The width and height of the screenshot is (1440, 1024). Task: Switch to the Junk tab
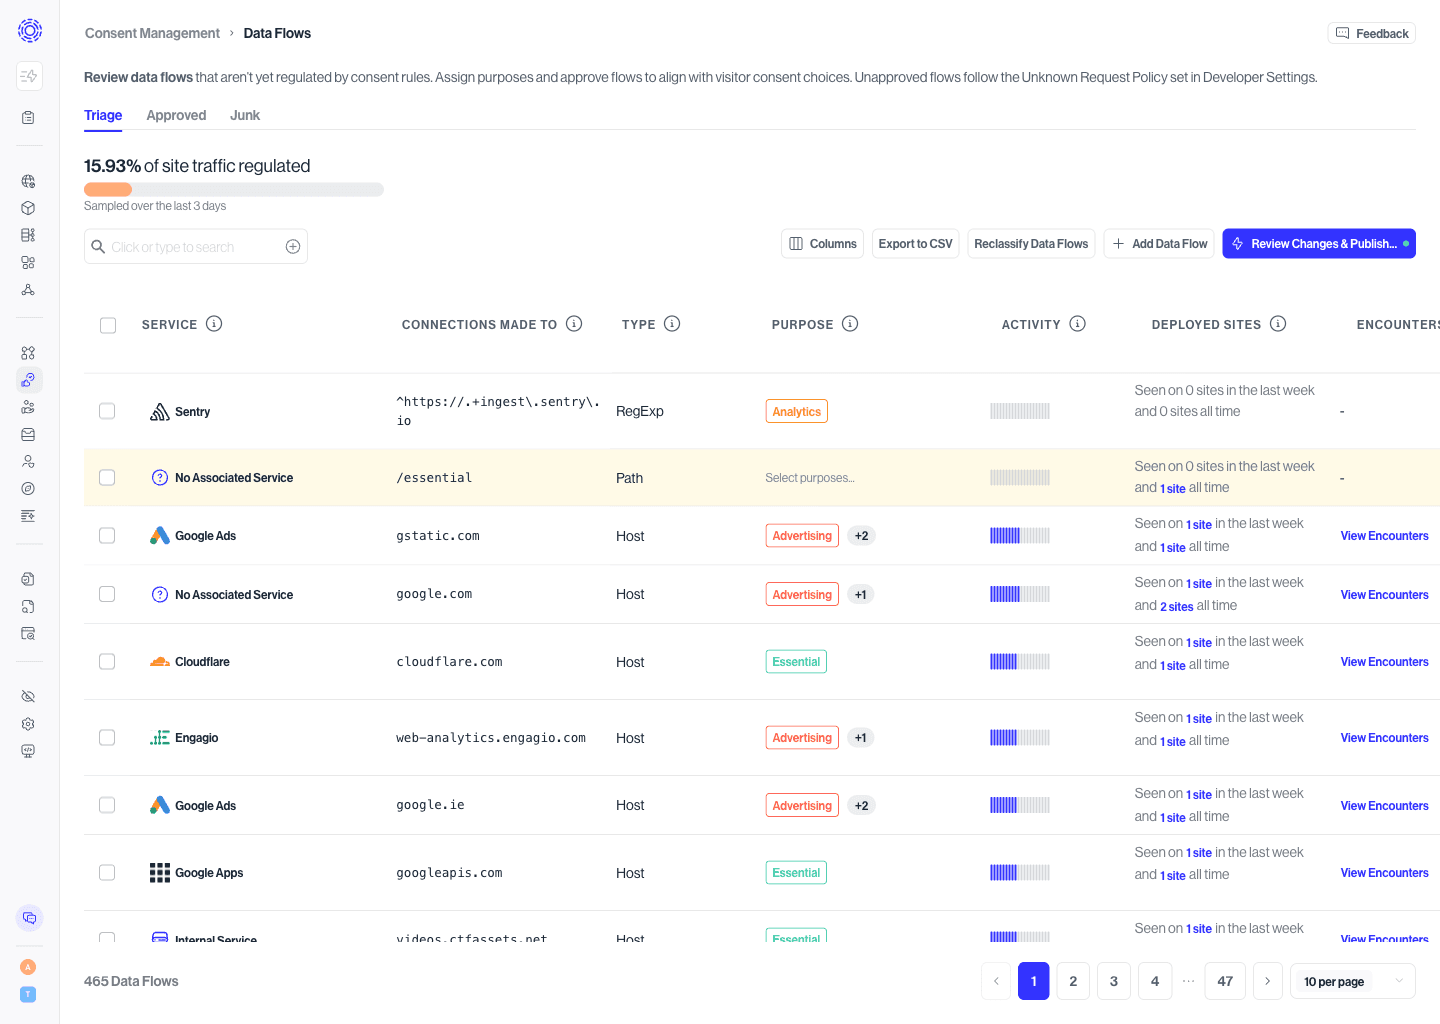pyautogui.click(x=245, y=116)
